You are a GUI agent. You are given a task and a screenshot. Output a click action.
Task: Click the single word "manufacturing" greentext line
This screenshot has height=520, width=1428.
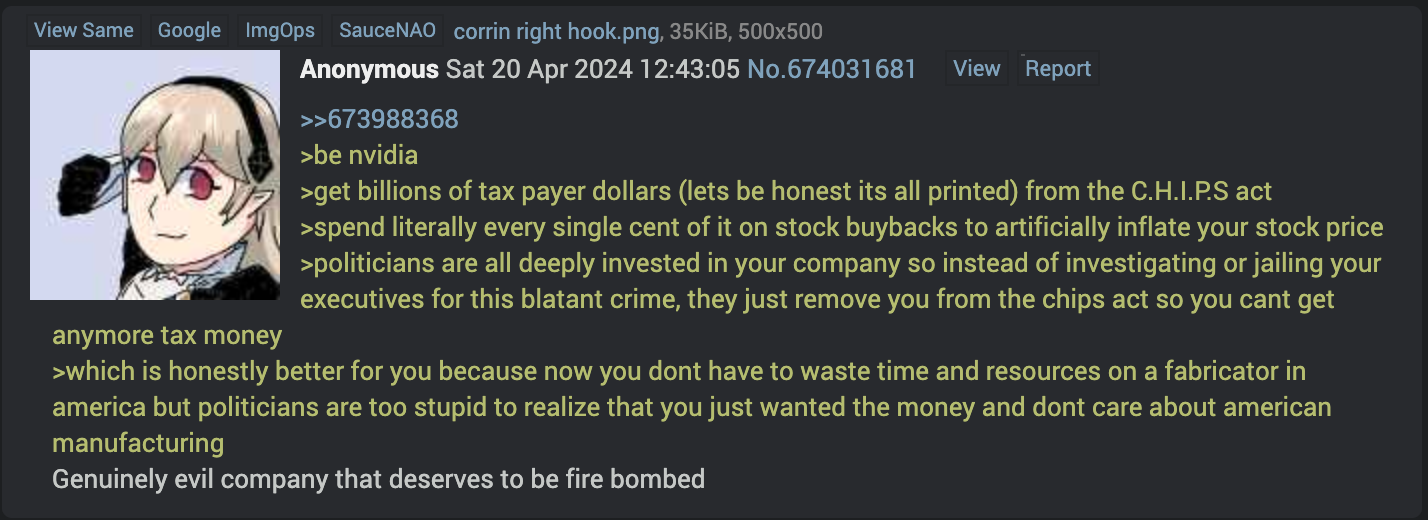pyautogui.click(x=138, y=443)
